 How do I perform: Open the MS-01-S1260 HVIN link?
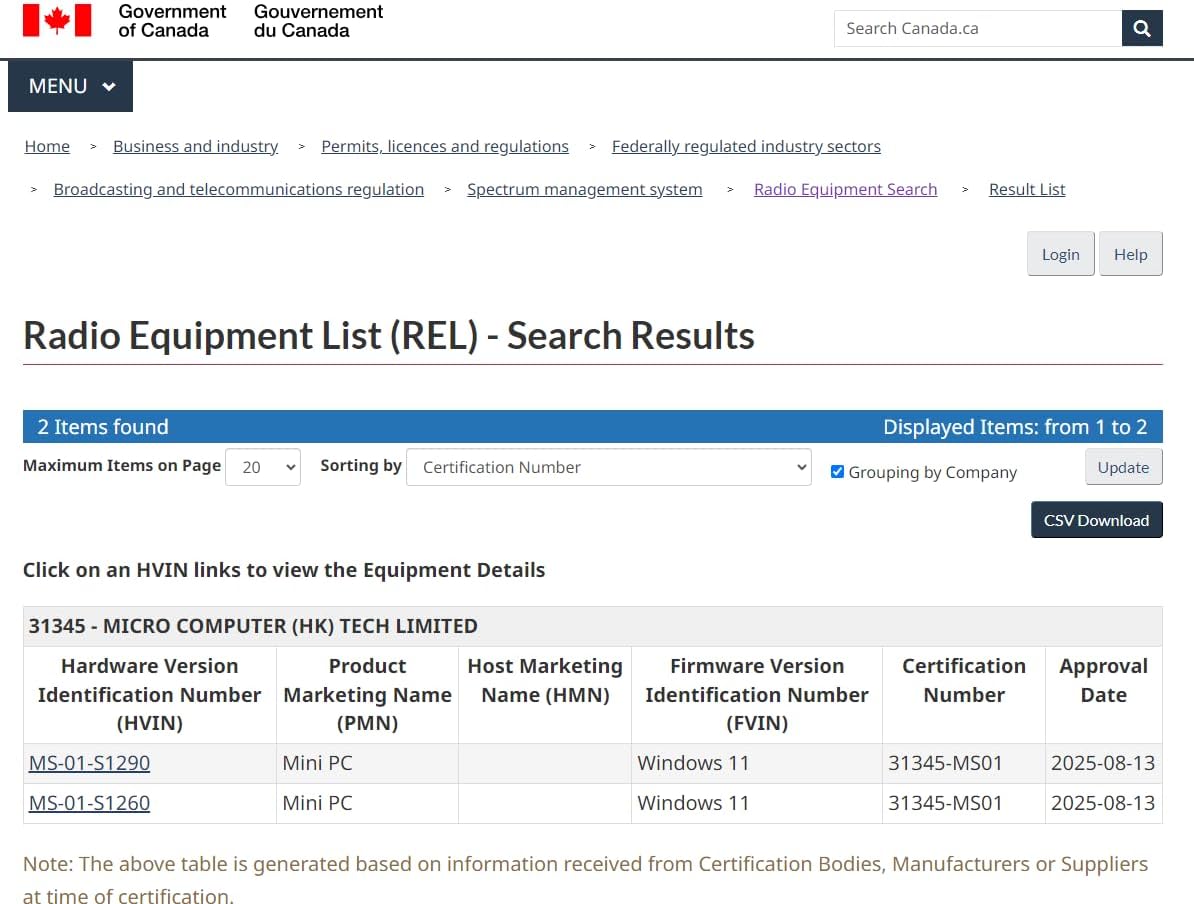click(89, 803)
